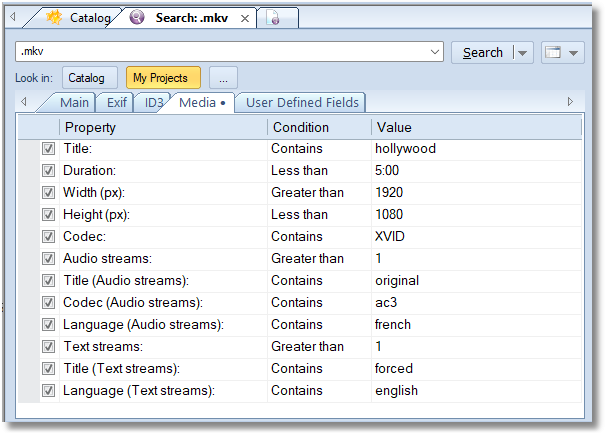Screen dimensions: 606x436
Task: Click the browse '...' button
Action: point(223,78)
